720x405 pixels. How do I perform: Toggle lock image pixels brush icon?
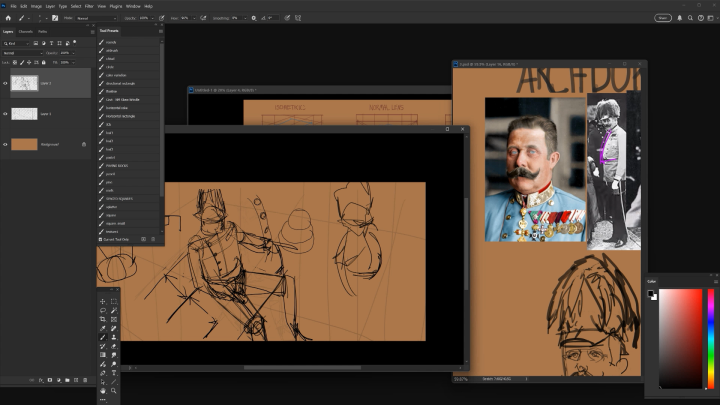point(22,62)
